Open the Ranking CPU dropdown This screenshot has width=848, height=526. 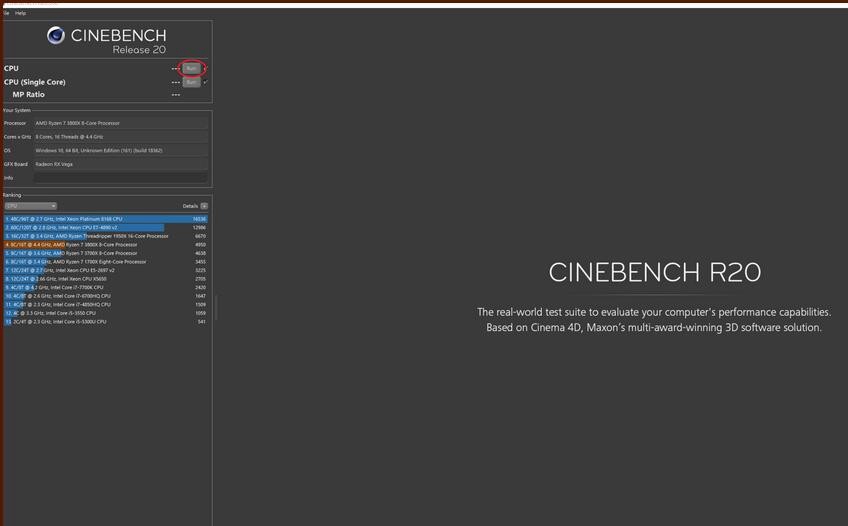(x=30, y=206)
